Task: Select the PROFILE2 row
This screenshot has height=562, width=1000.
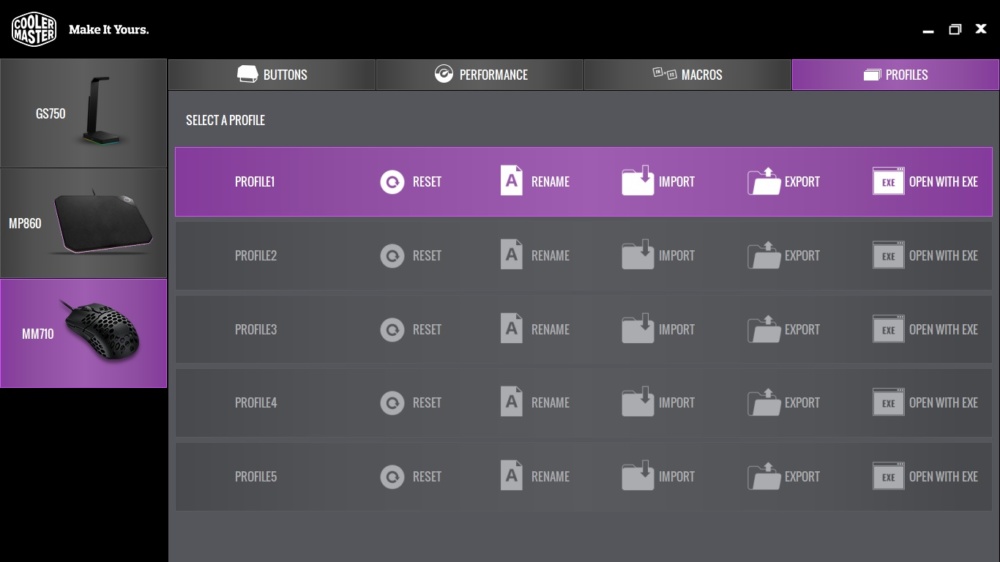Action: coord(584,255)
